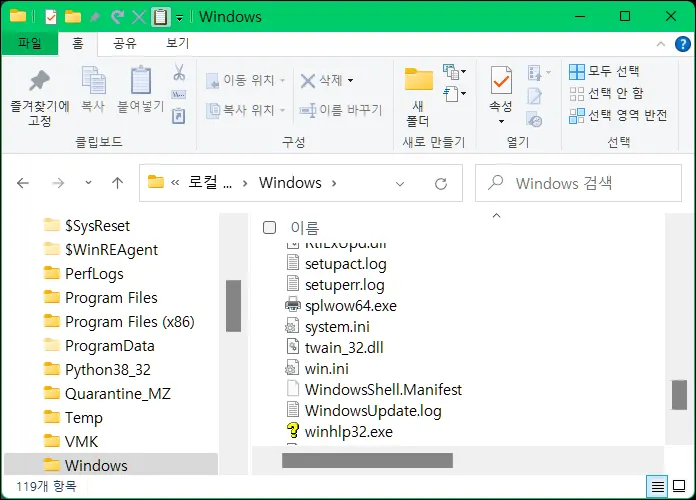
Task: Open the File (파일) tab
Action: pos(30,44)
